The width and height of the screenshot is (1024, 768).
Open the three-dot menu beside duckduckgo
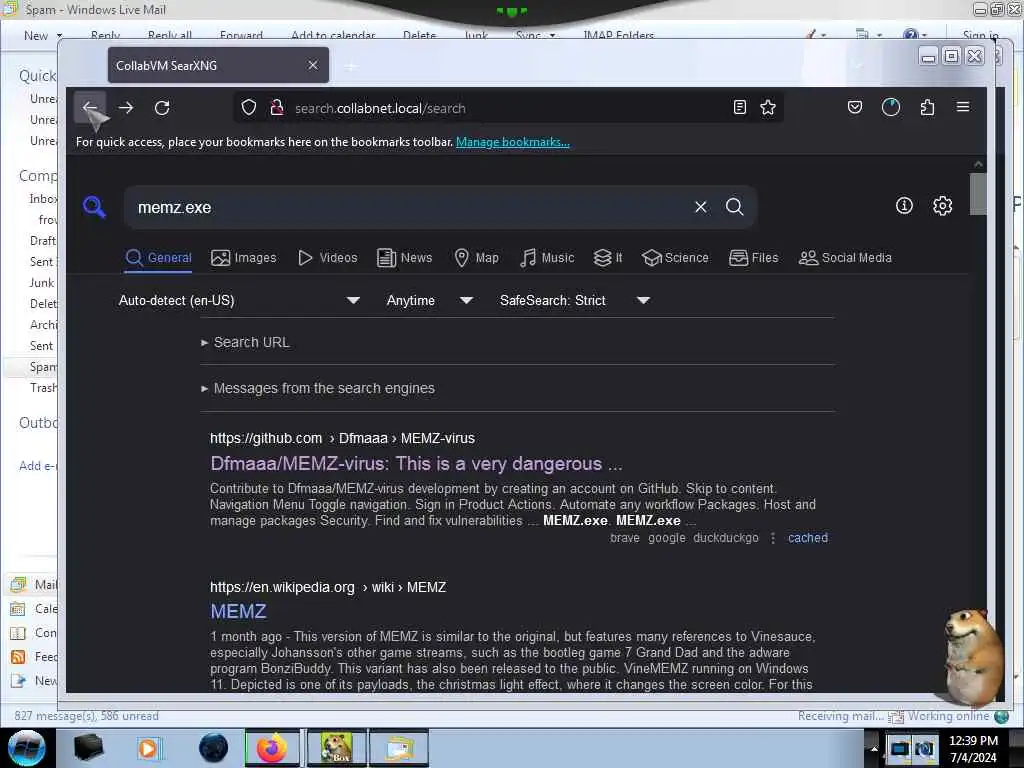coord(773,537)
